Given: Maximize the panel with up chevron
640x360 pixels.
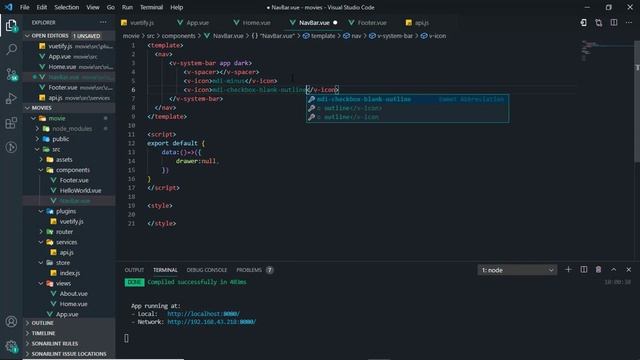Looking at the screenshot, I should (x=613, y=269).
